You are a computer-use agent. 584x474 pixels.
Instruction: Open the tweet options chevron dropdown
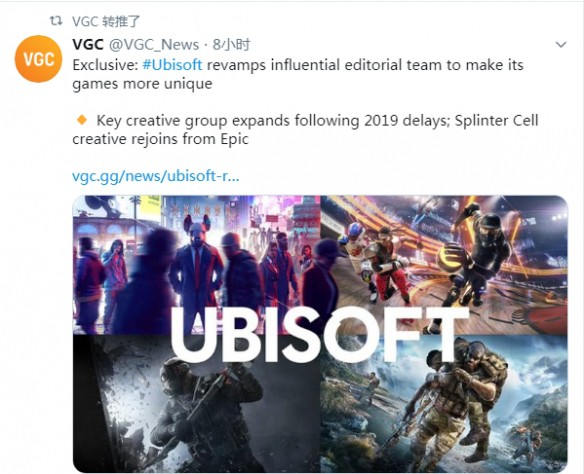pos(561,45)
